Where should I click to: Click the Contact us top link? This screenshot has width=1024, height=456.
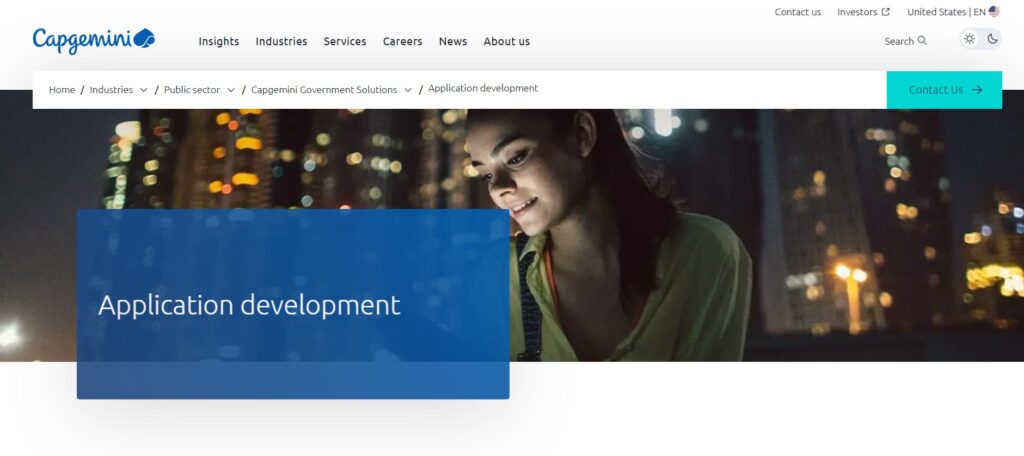(x=797, y=12)
